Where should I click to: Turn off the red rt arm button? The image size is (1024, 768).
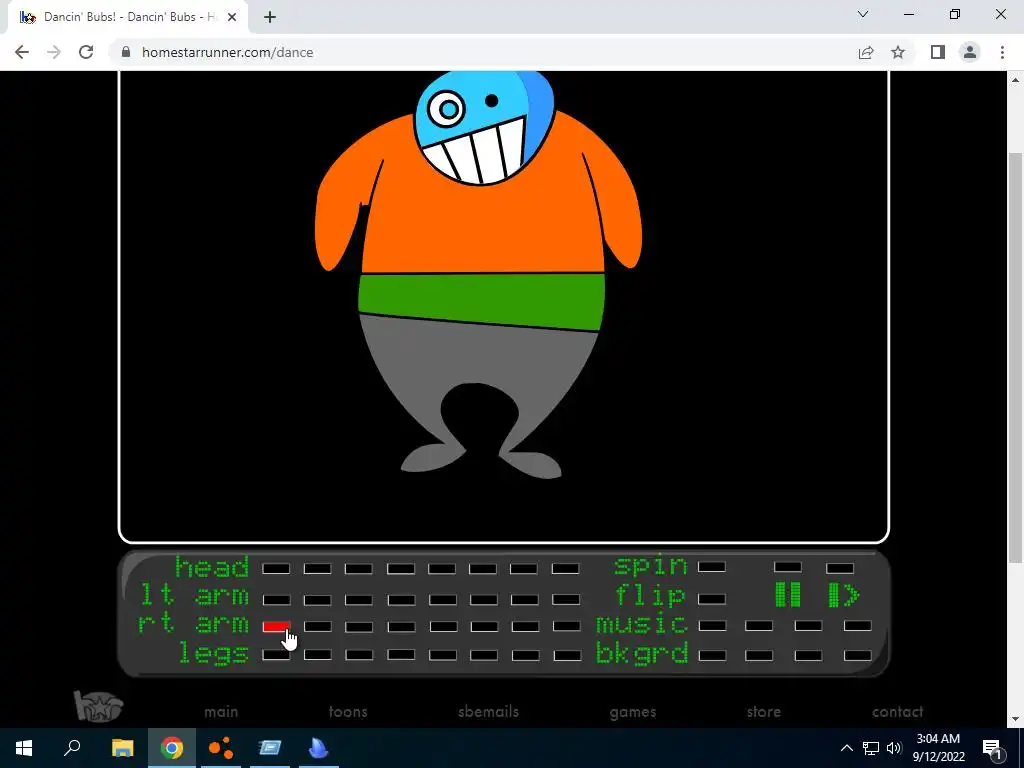point(276,626)
